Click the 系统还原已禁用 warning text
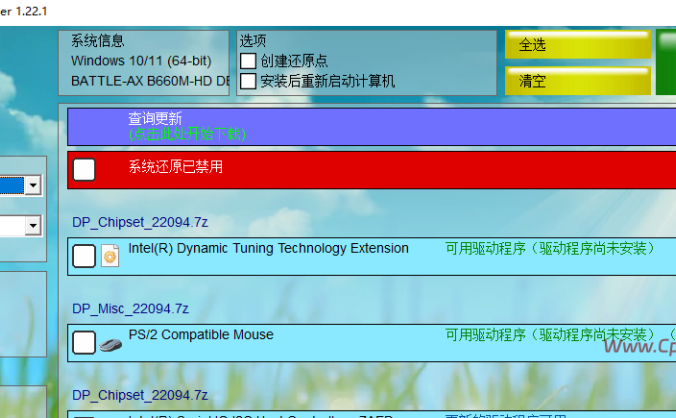This screenshot has width=676, height=418. (x=176, y=167)
